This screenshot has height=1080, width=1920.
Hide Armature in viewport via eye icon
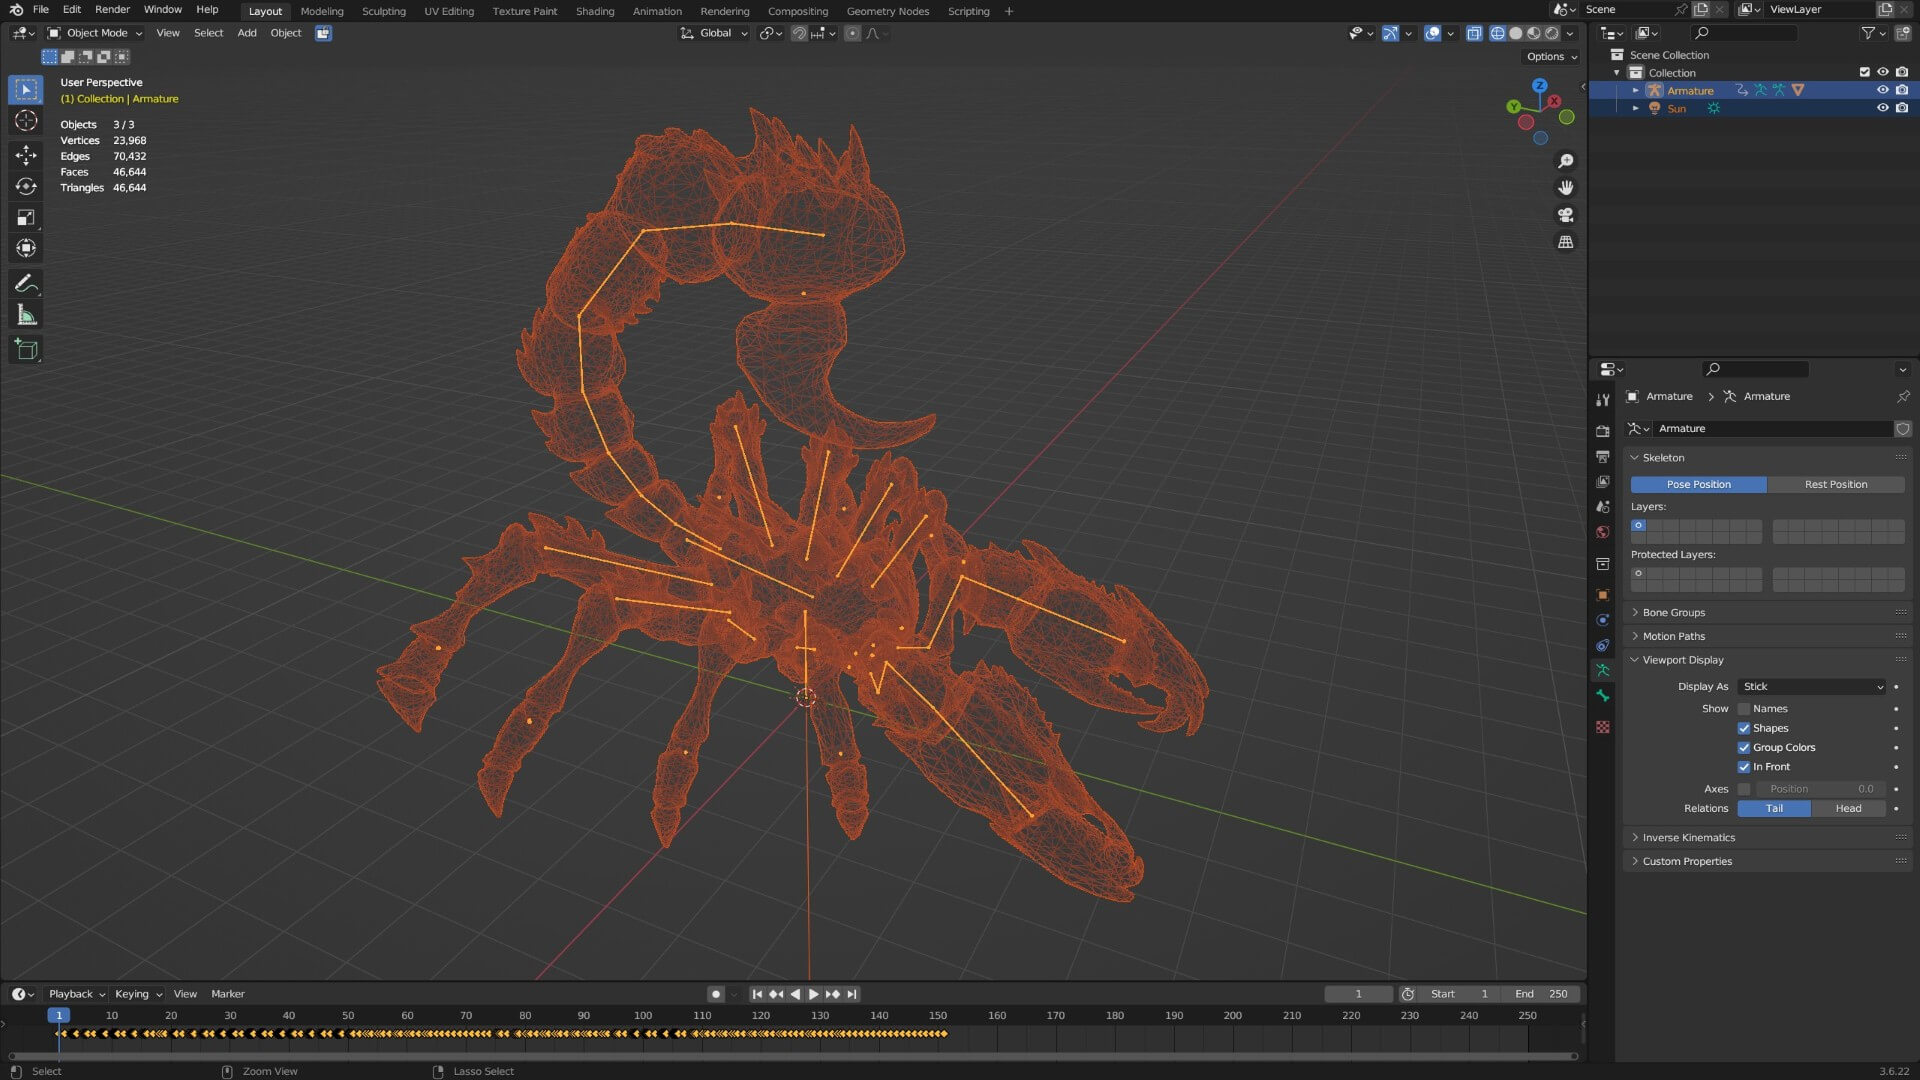tap(1883, 90)
